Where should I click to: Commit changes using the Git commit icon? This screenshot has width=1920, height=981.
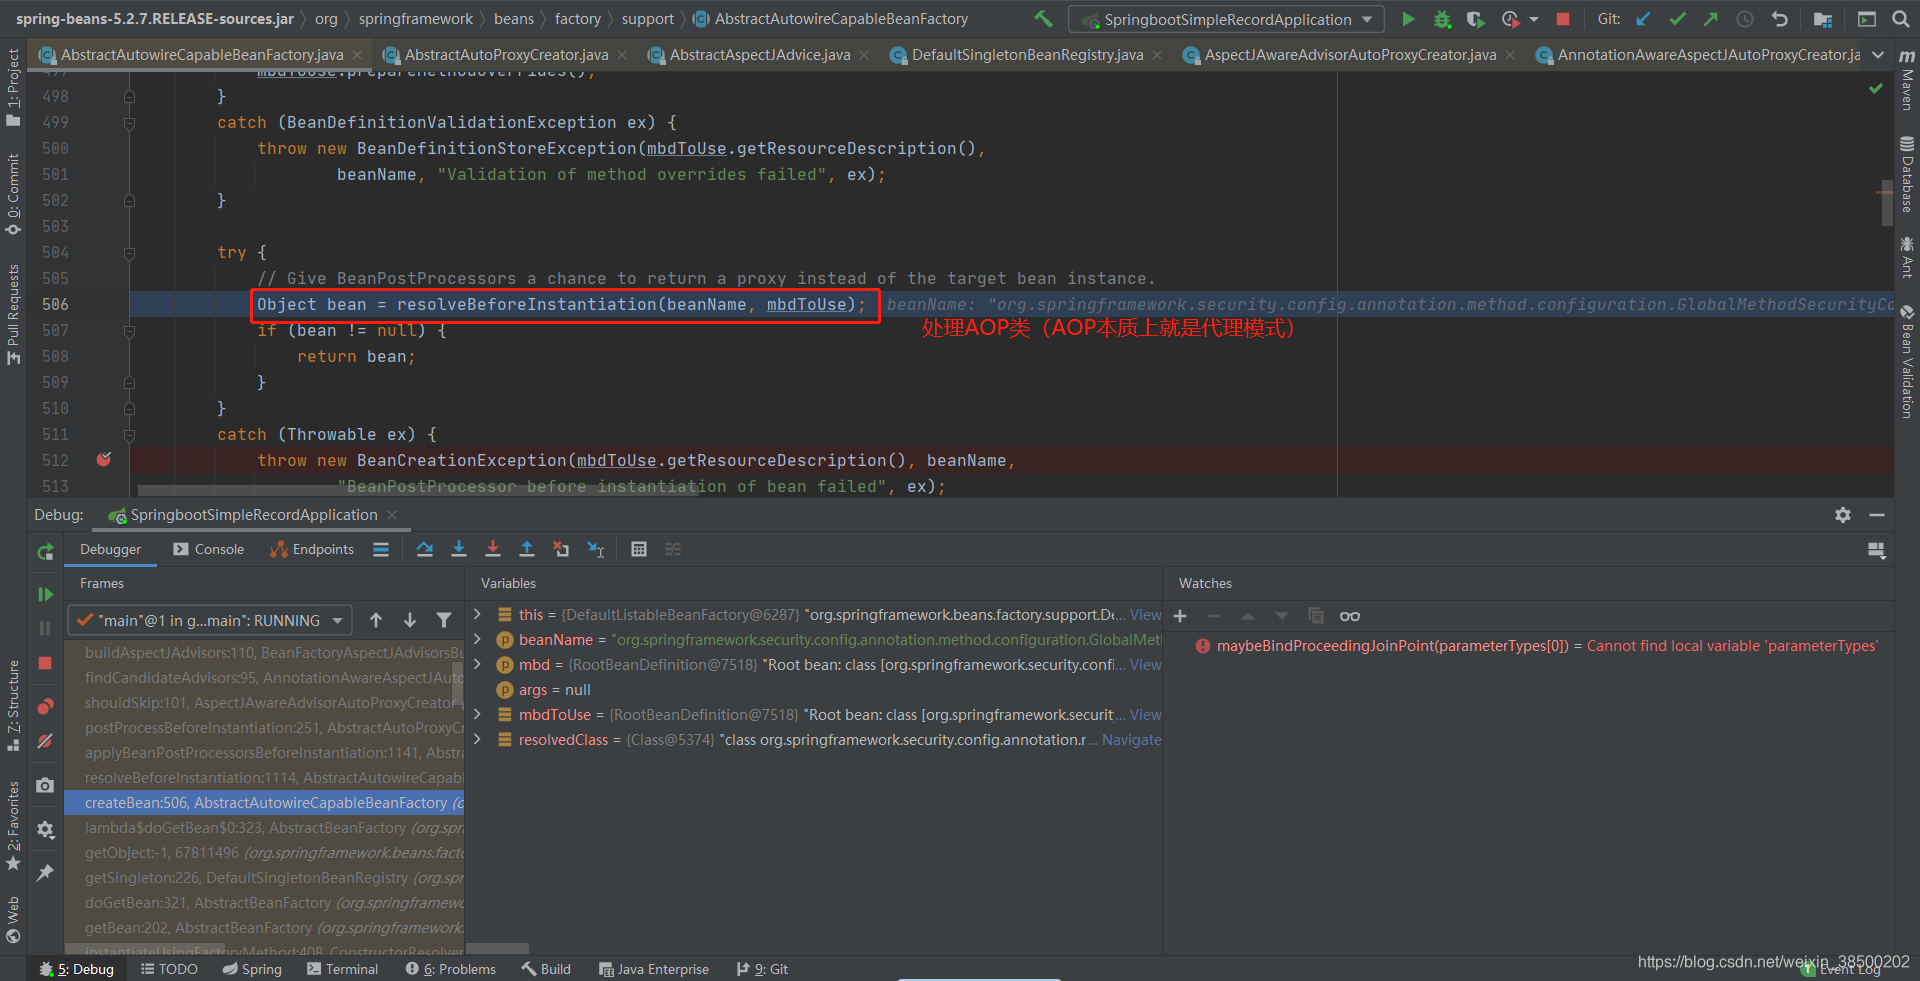click(1676, 18)
